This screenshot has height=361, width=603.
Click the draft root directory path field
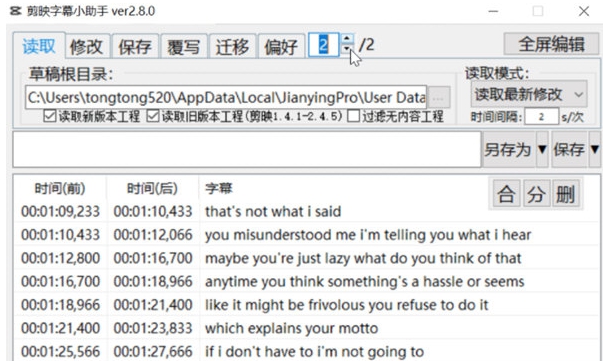[226, 98]
